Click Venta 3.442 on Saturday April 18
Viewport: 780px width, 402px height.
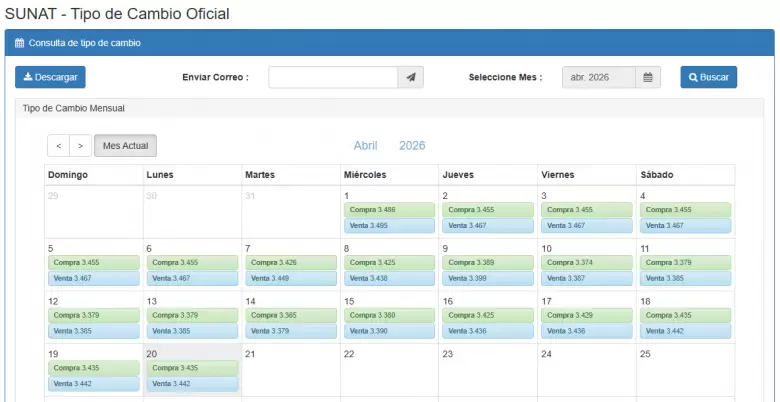[x=685, y=331]
